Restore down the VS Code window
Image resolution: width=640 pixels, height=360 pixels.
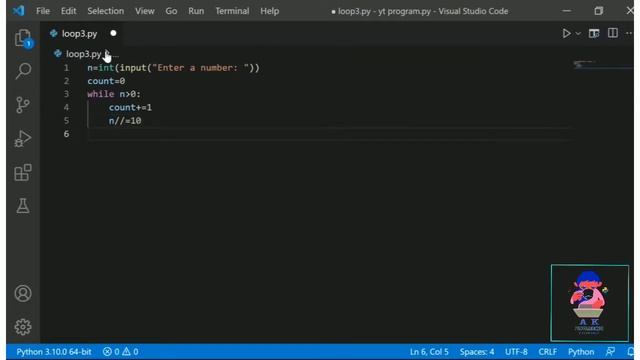pyautogui.click(x=598, y=11)
